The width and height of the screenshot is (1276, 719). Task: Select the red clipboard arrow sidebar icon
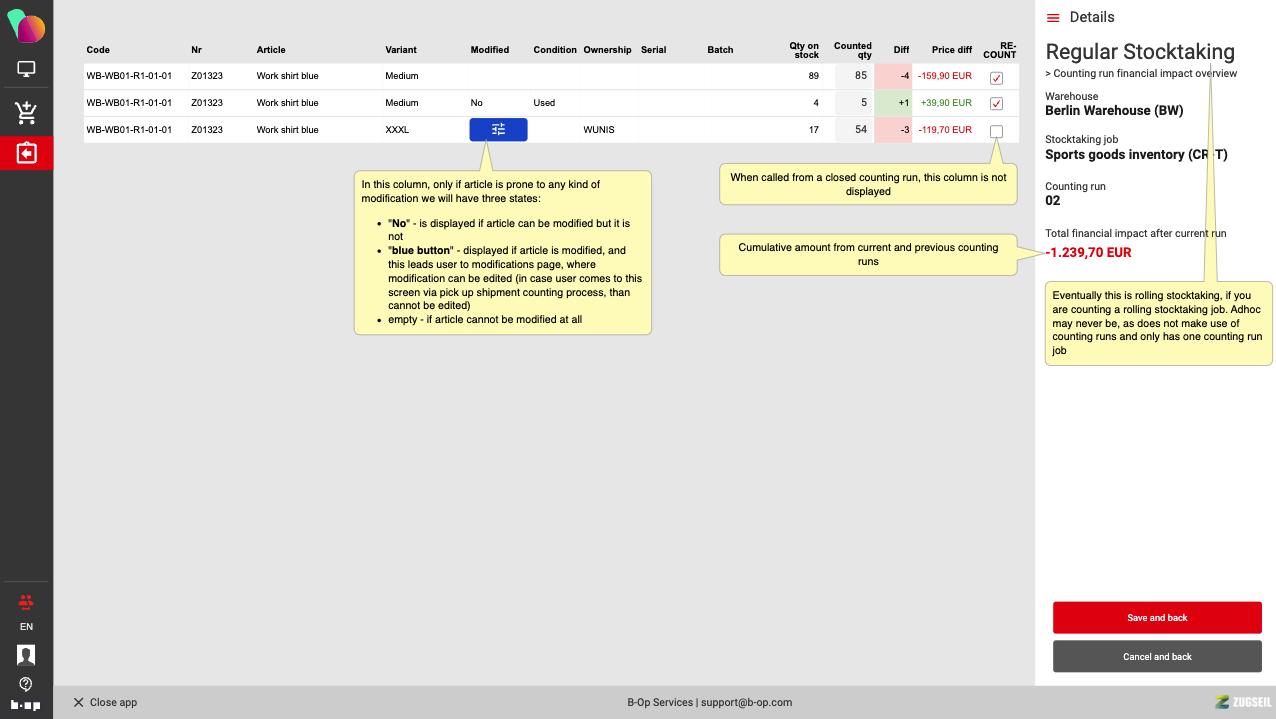pos(26,153)
